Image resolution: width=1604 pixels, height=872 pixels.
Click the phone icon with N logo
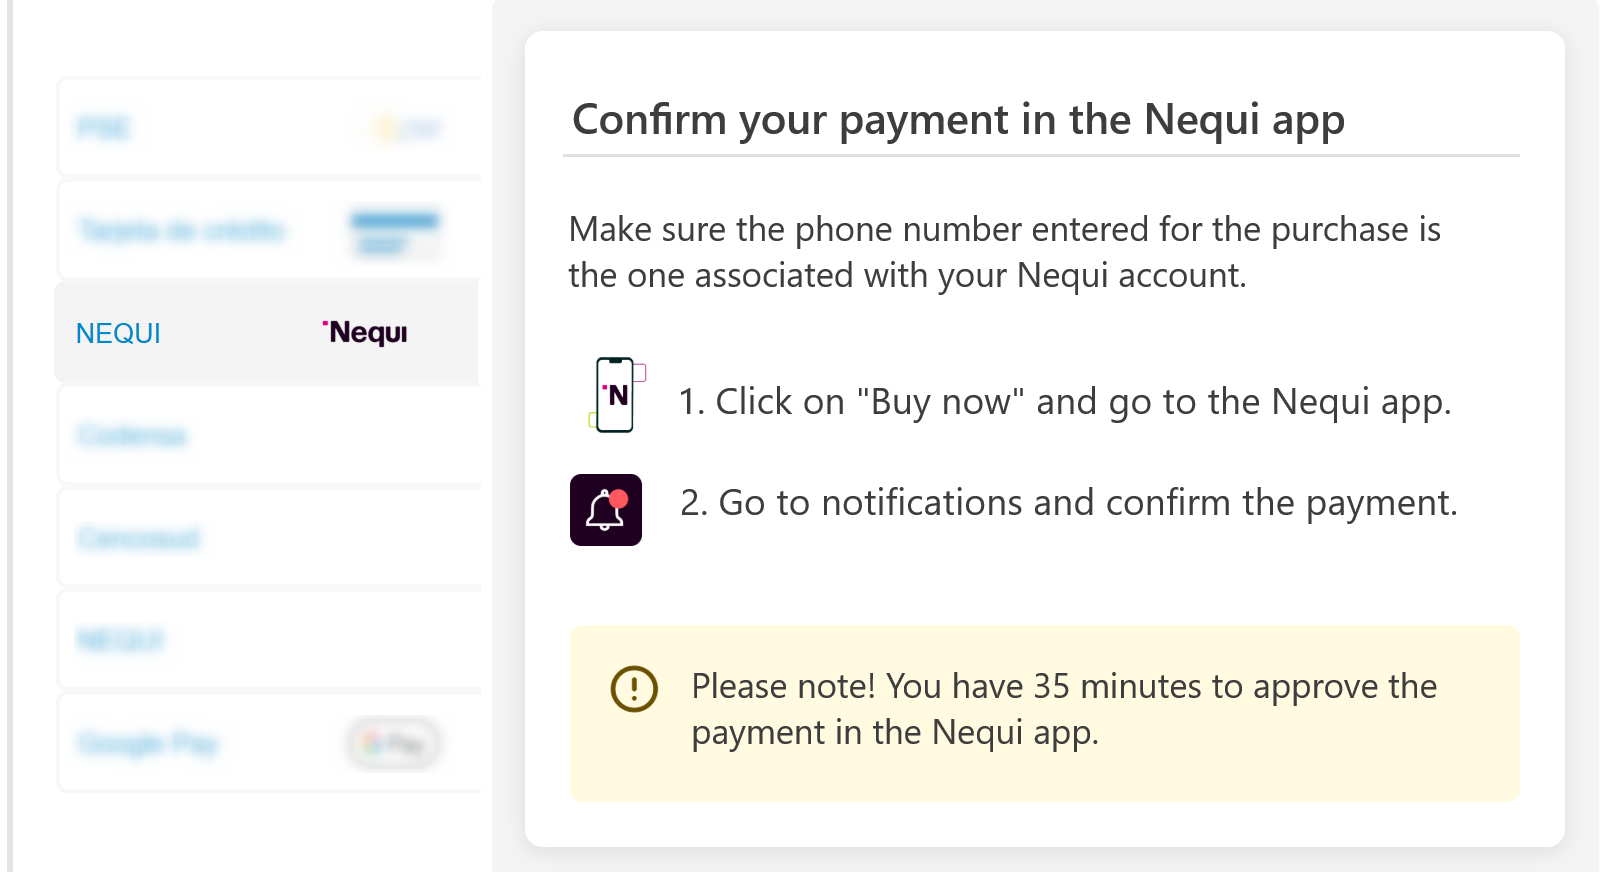click(x=616, y=395)
